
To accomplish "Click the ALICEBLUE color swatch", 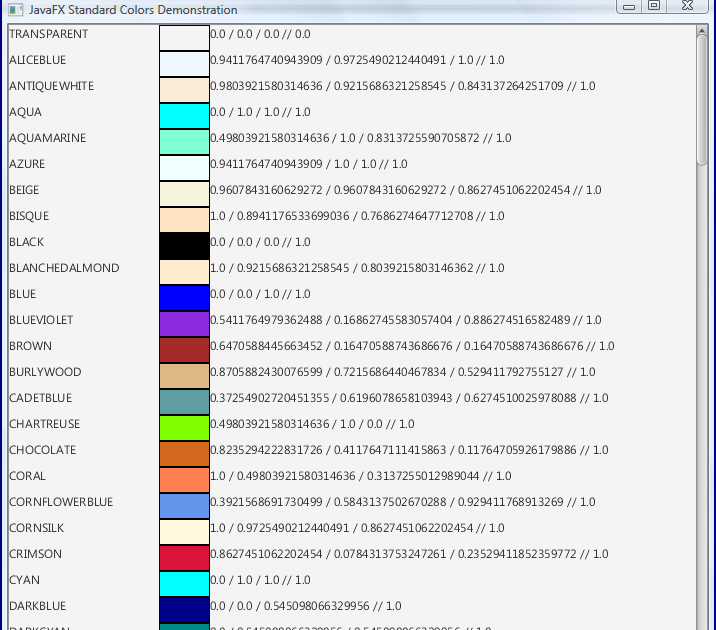I will click(184, 64).
